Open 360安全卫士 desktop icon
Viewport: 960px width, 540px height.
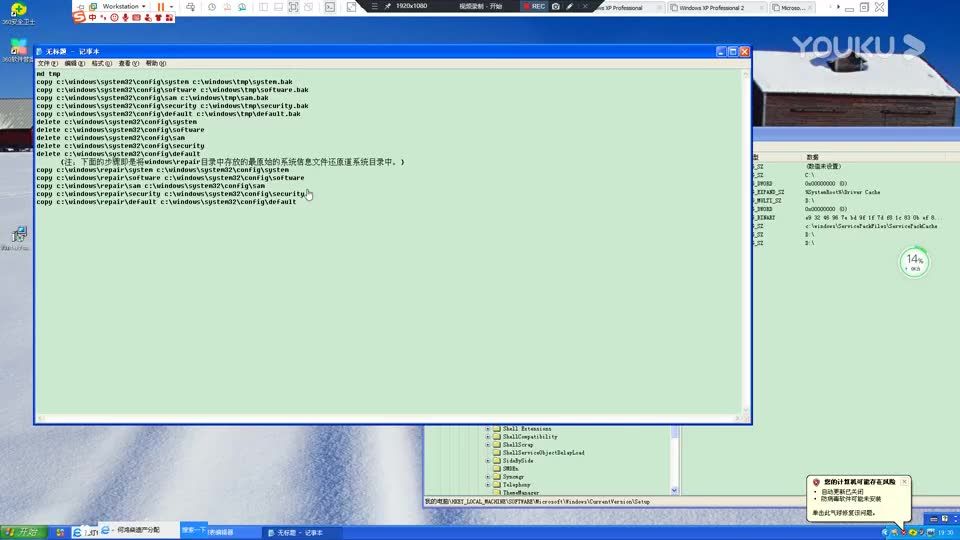point(18,13)
